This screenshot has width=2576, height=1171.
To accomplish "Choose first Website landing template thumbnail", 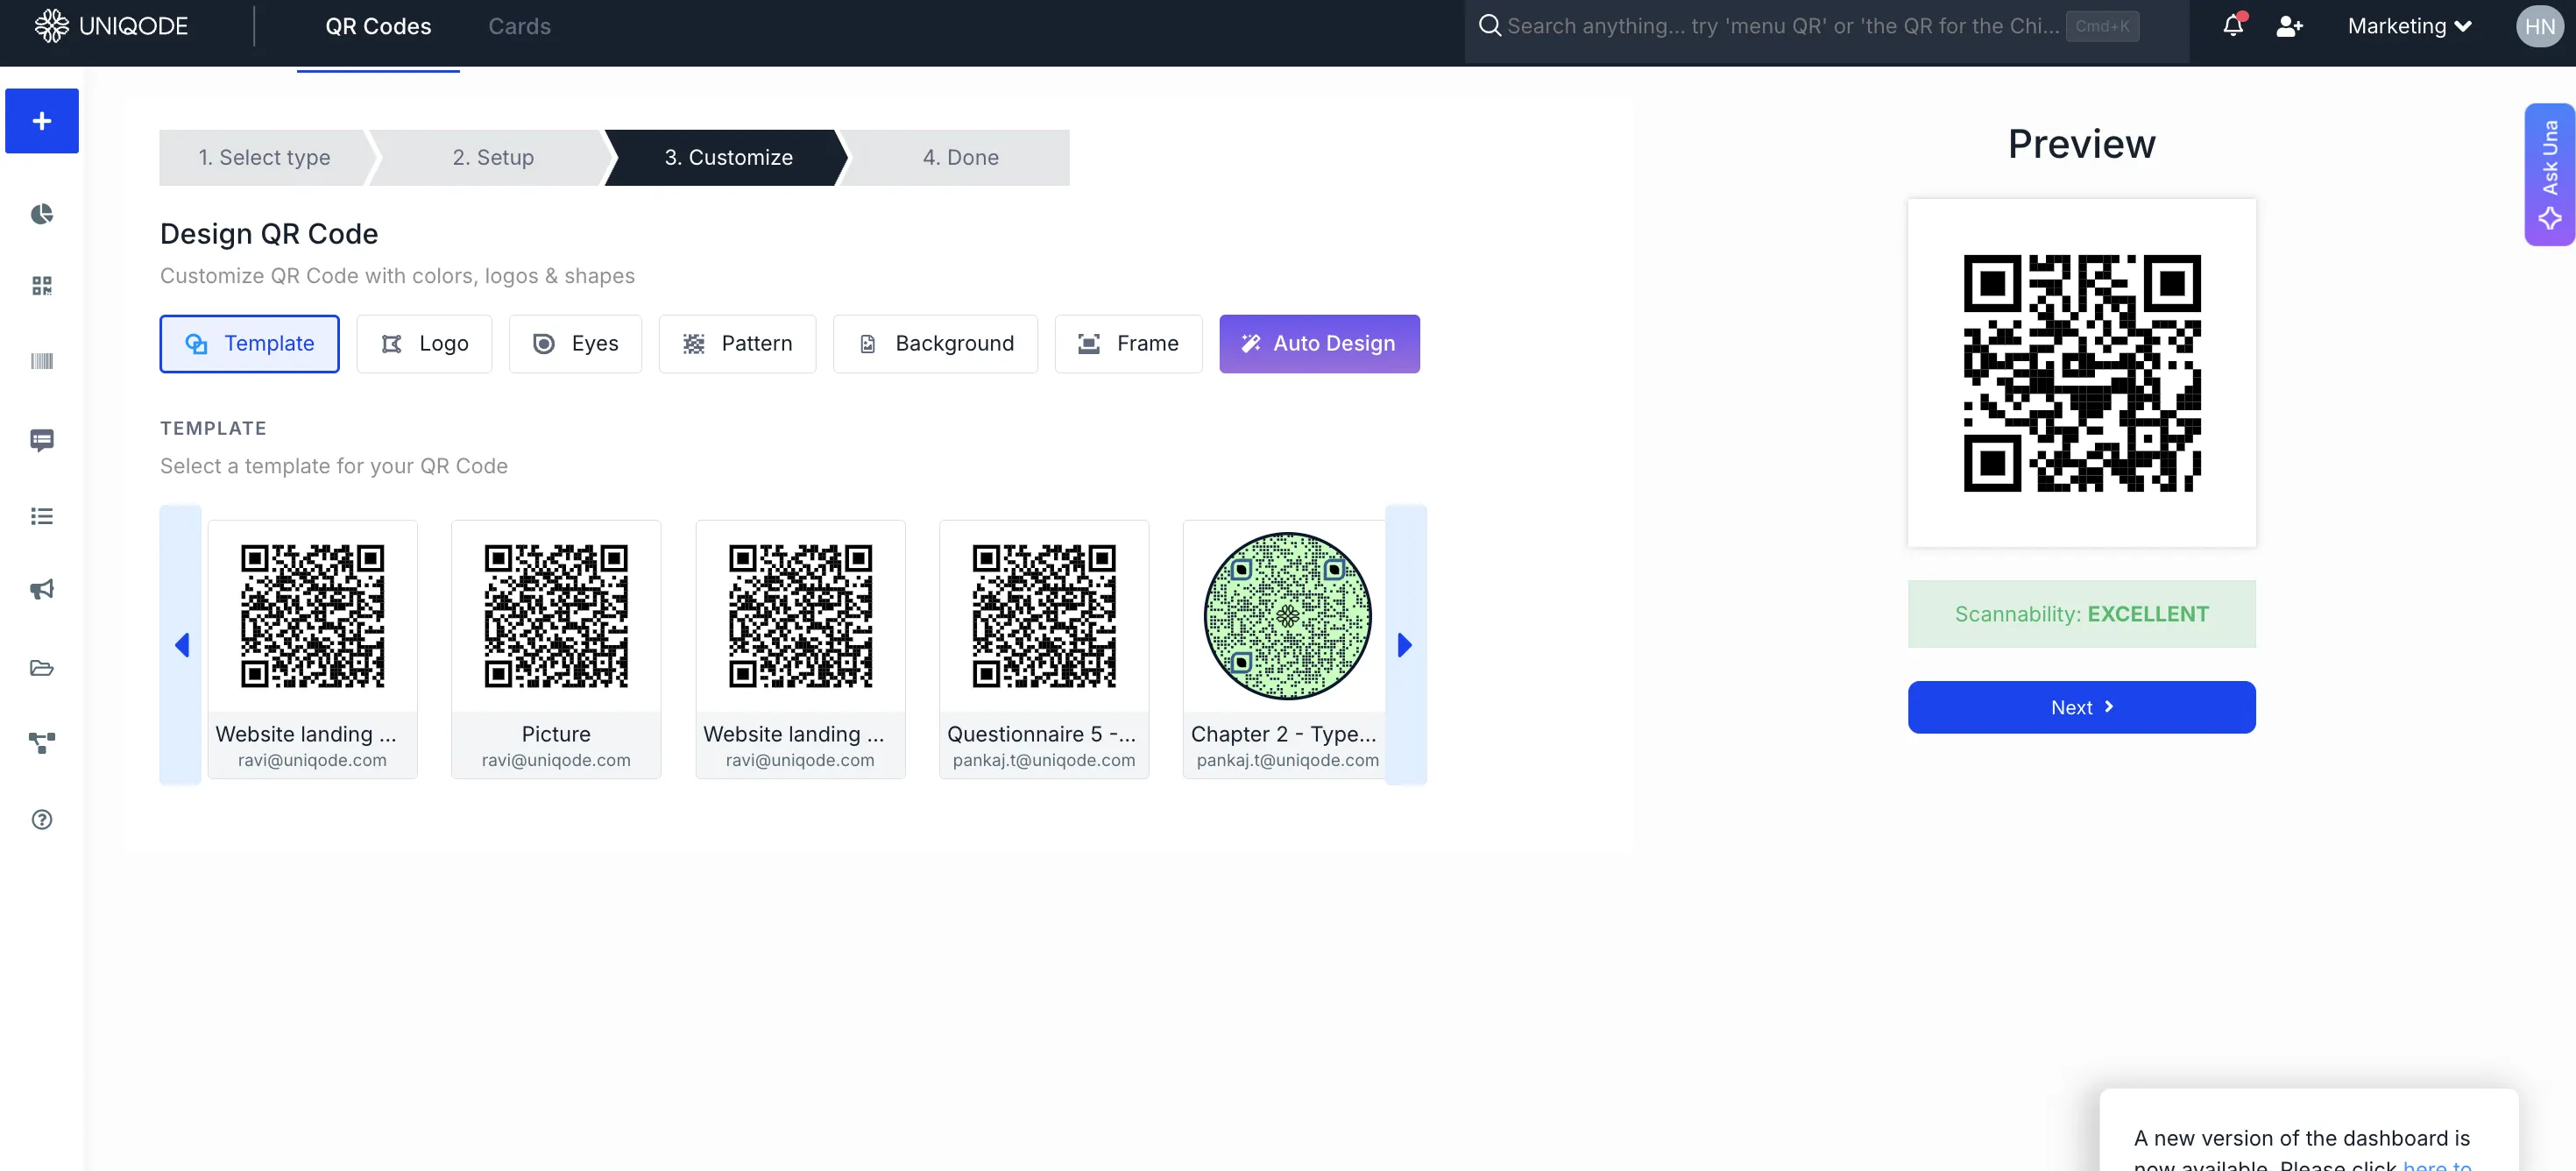I will [312, 649].
